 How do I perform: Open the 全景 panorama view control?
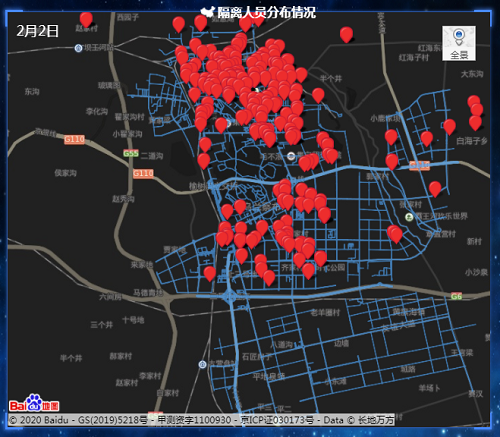point(459,43)
